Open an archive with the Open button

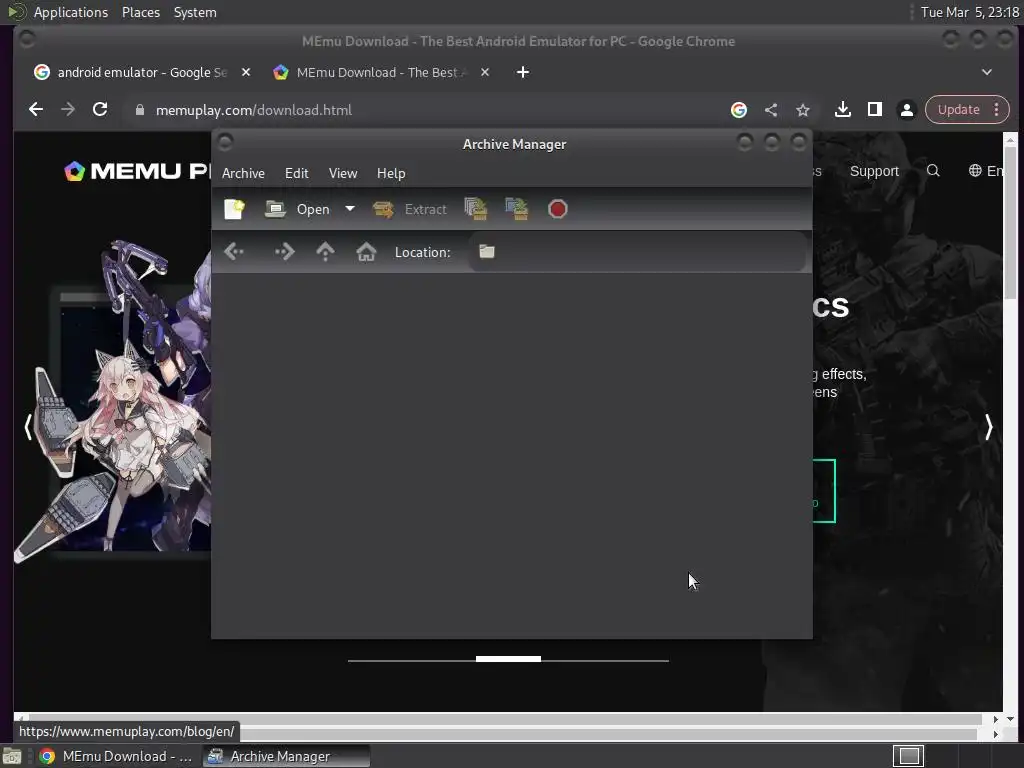(x=298, y=209)
